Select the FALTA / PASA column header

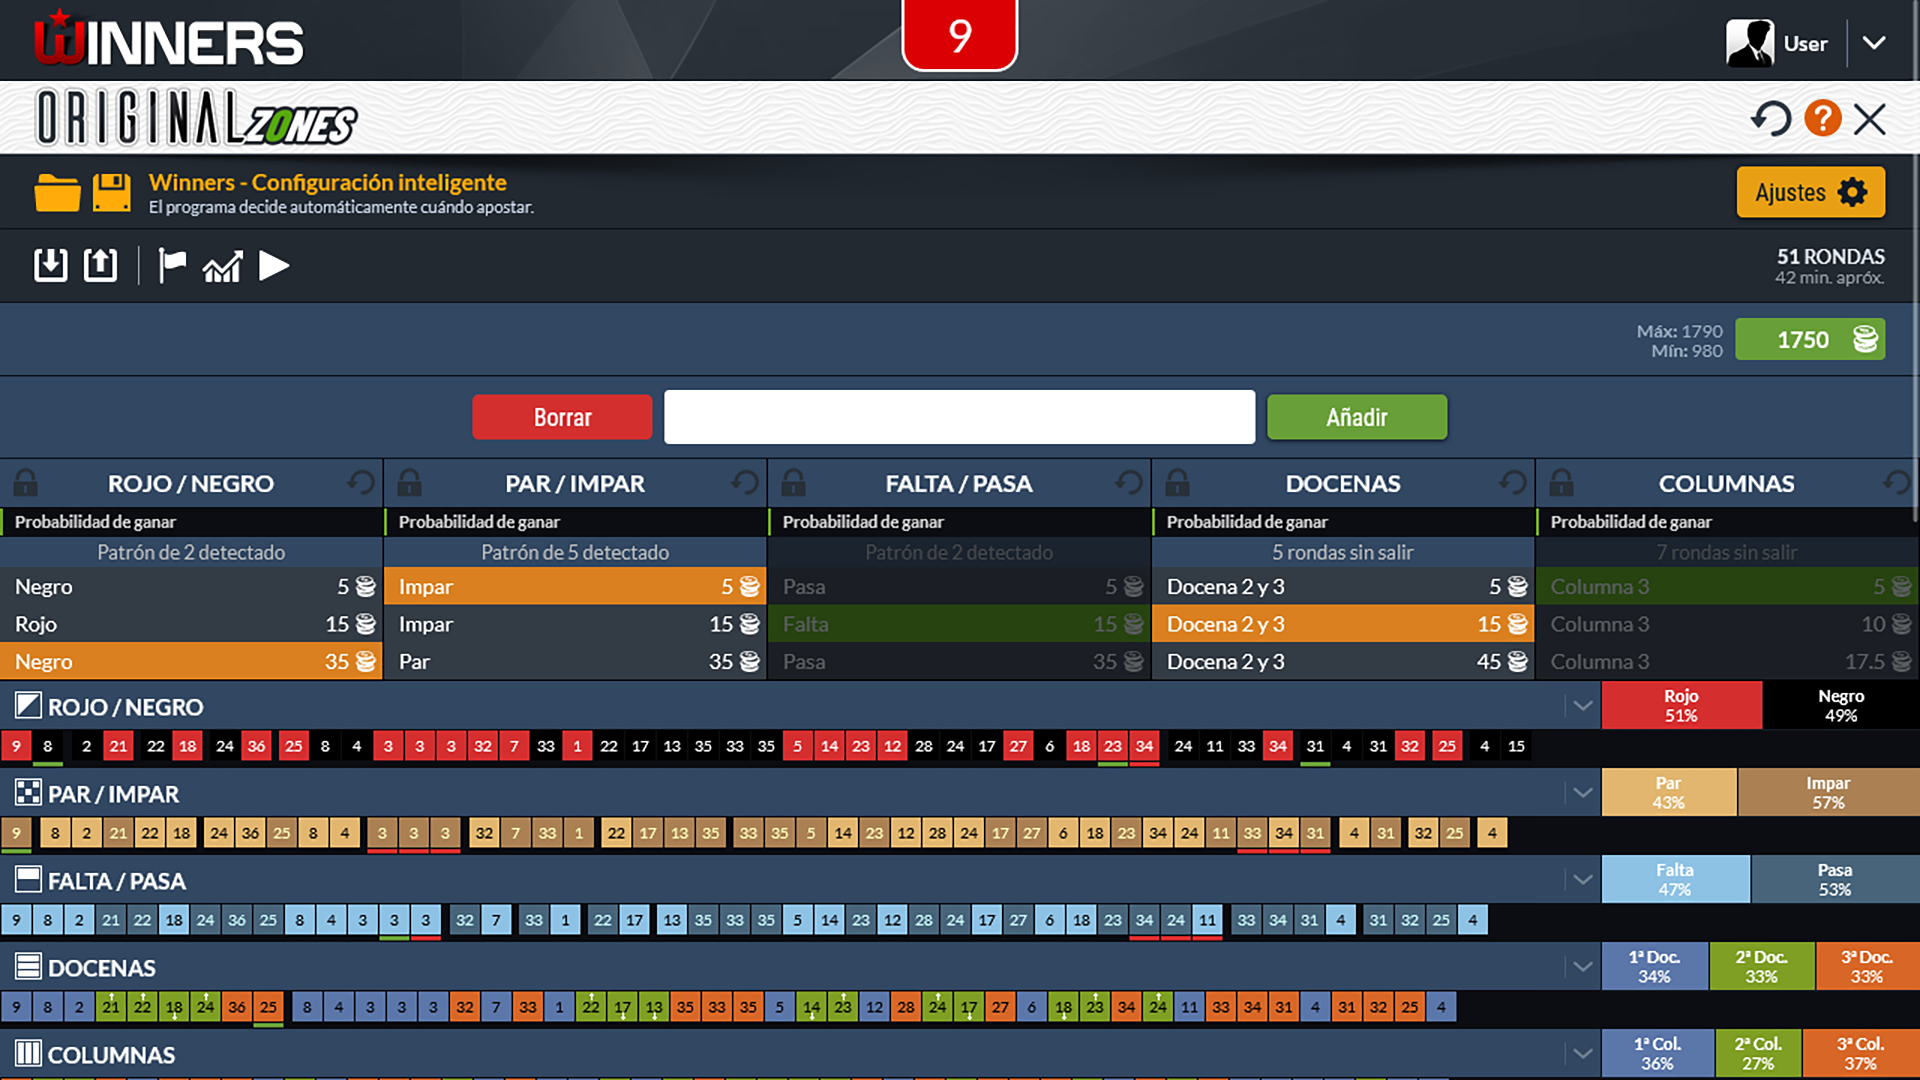click(959, 483)
